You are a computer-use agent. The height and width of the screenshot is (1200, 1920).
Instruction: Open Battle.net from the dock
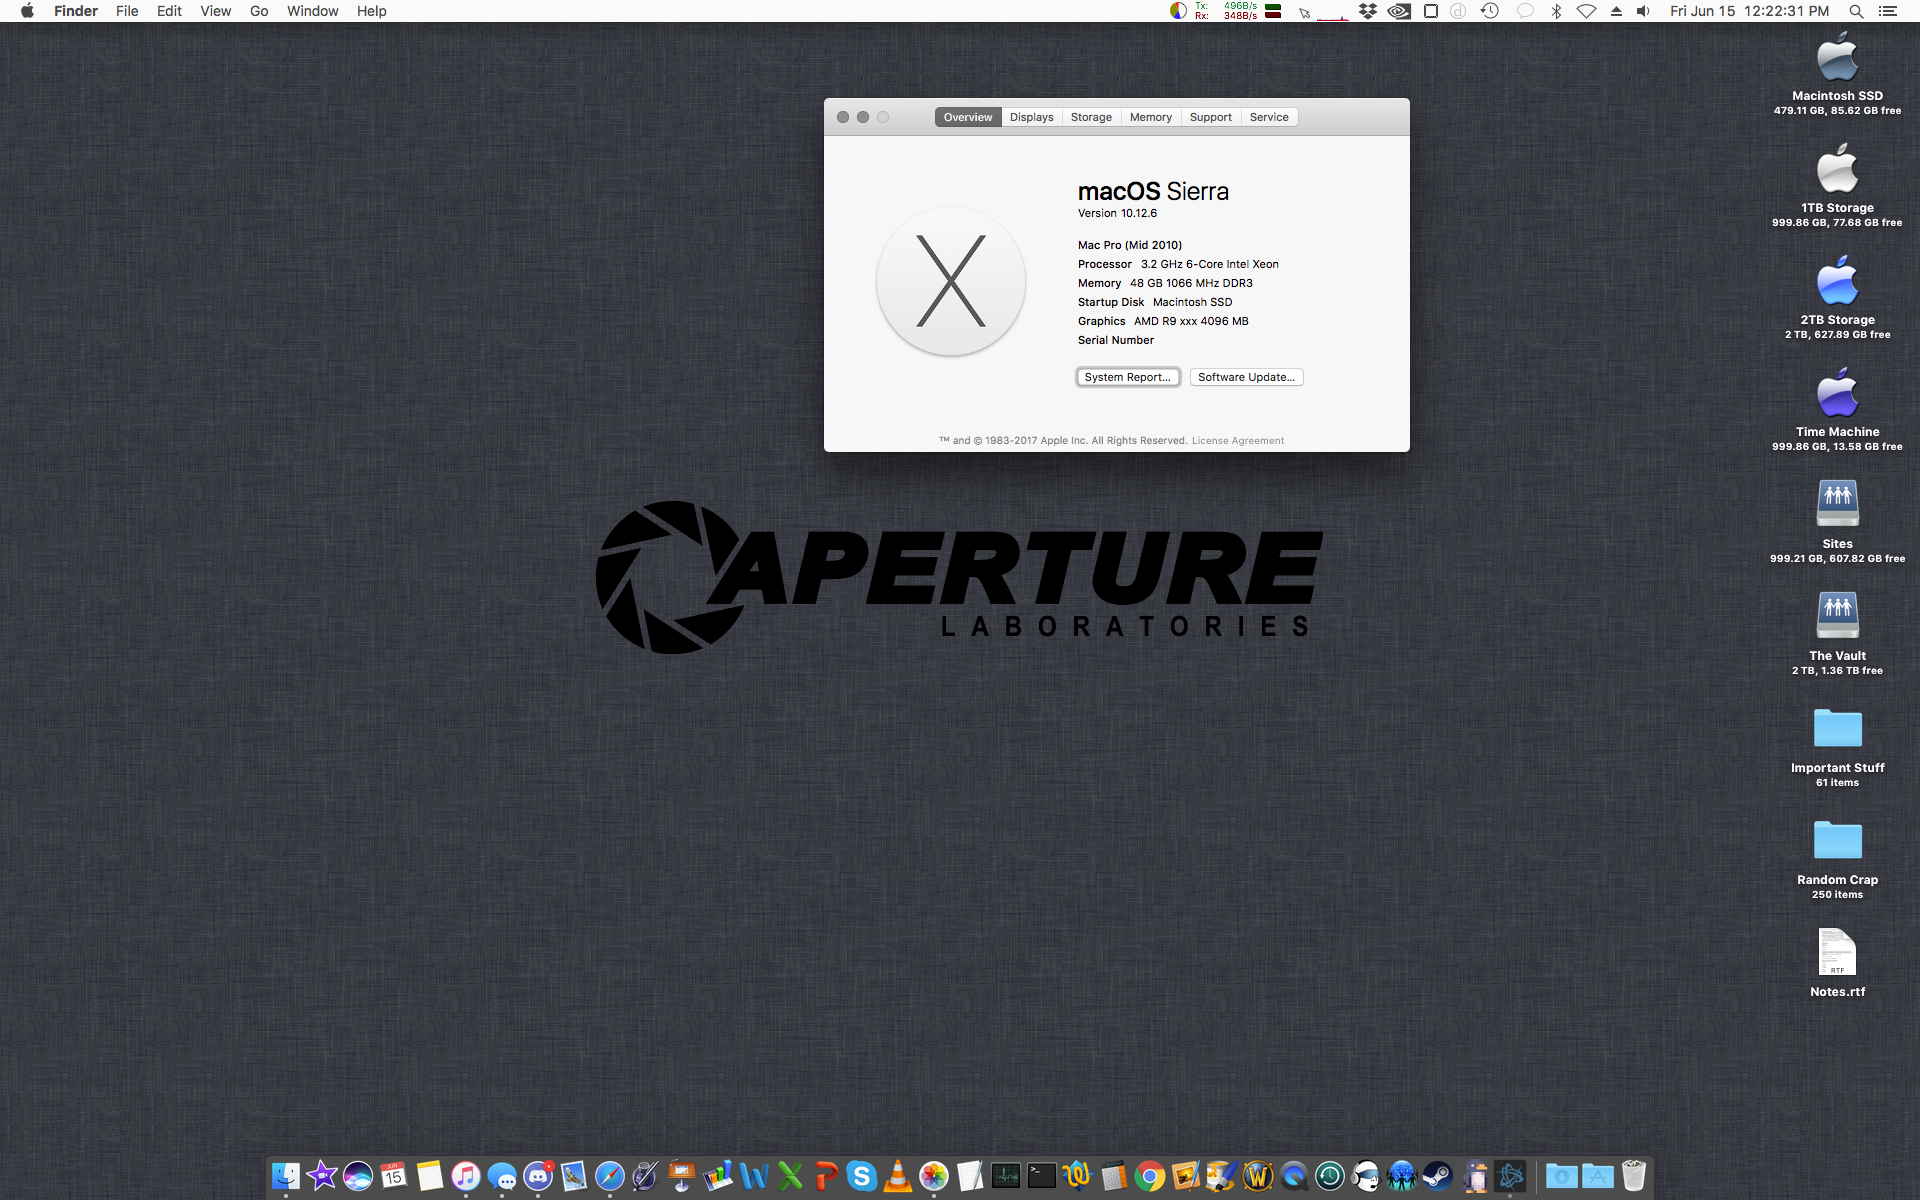point(1510,1177)
